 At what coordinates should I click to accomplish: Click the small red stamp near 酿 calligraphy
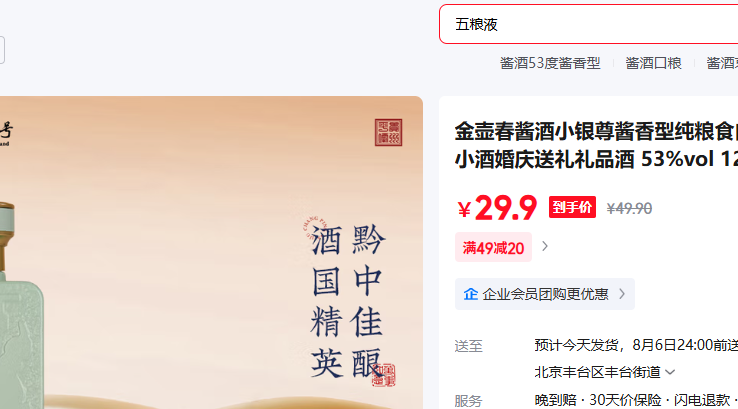pyautogui.click(x=384, y=375)
